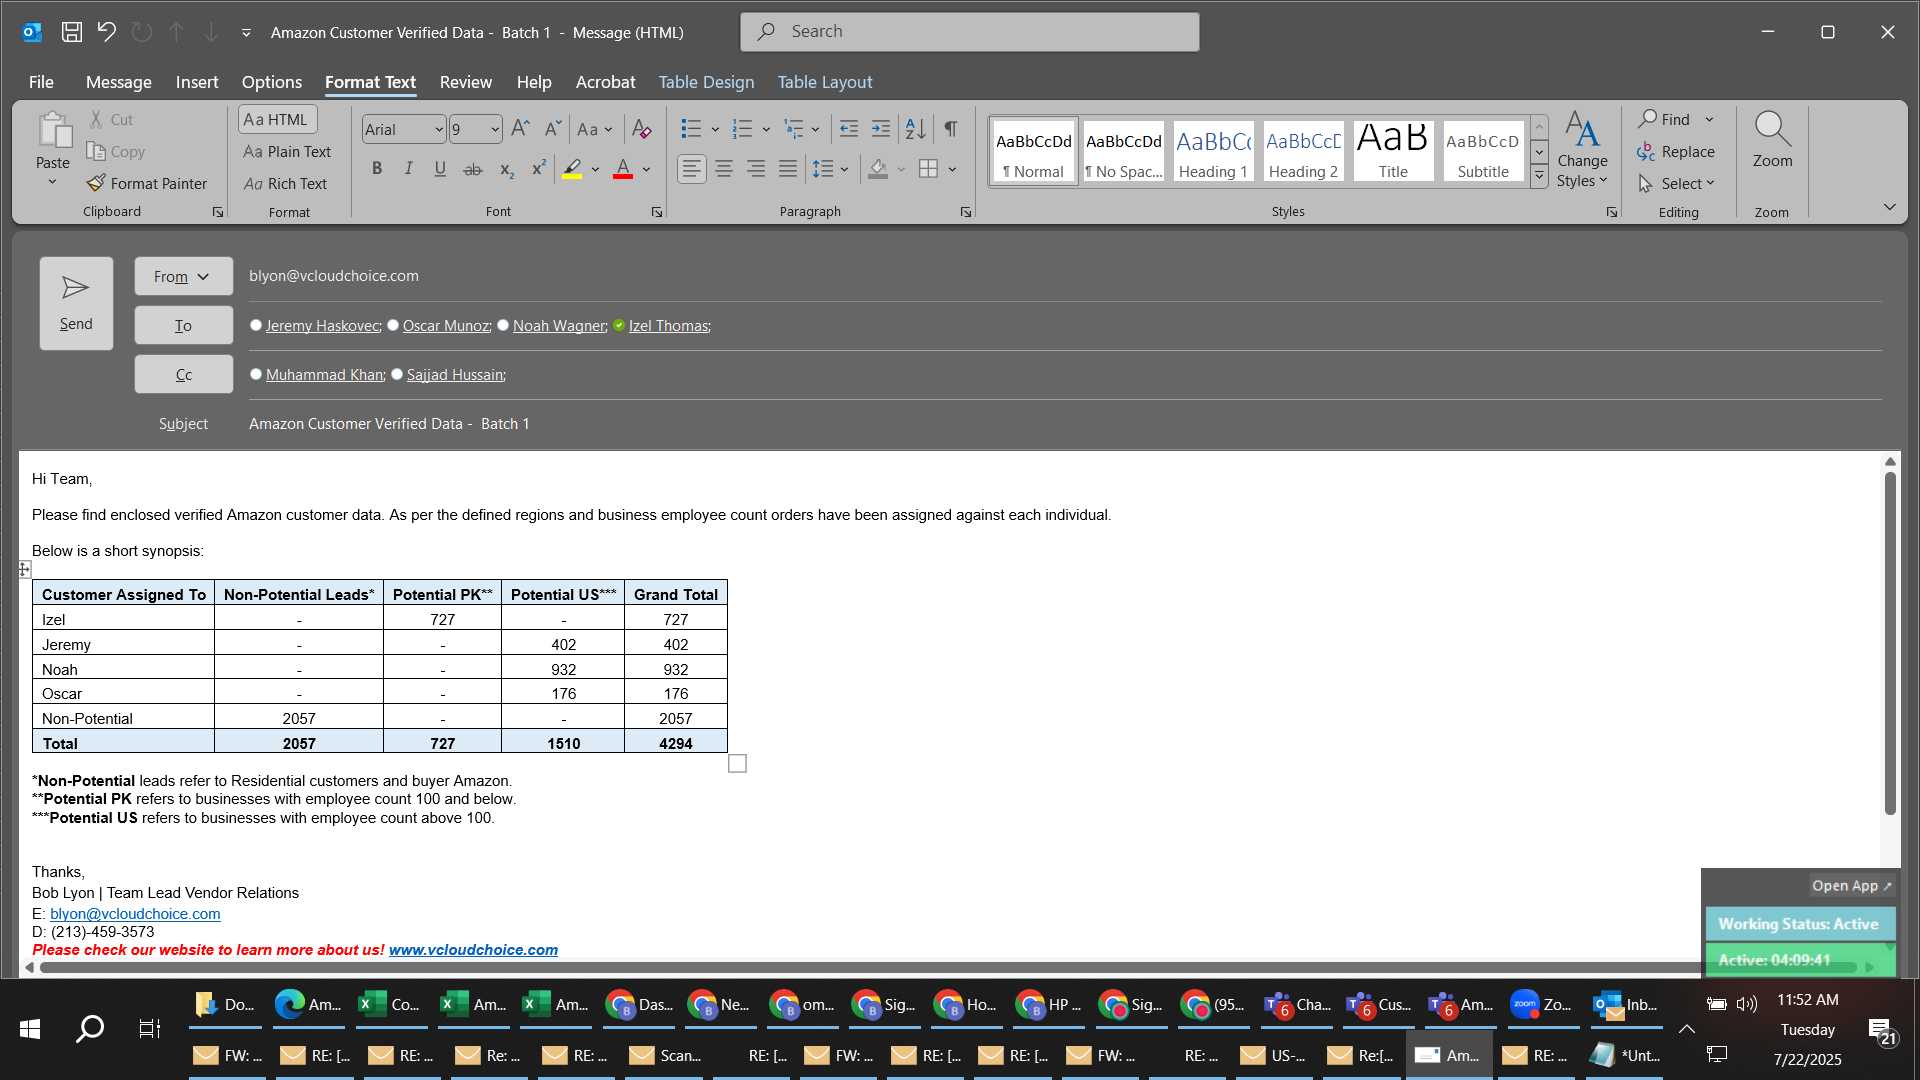The width and height of the screenshot is (1920, 1080).
Task: Click the To recipients button
Action: (183, 325)
